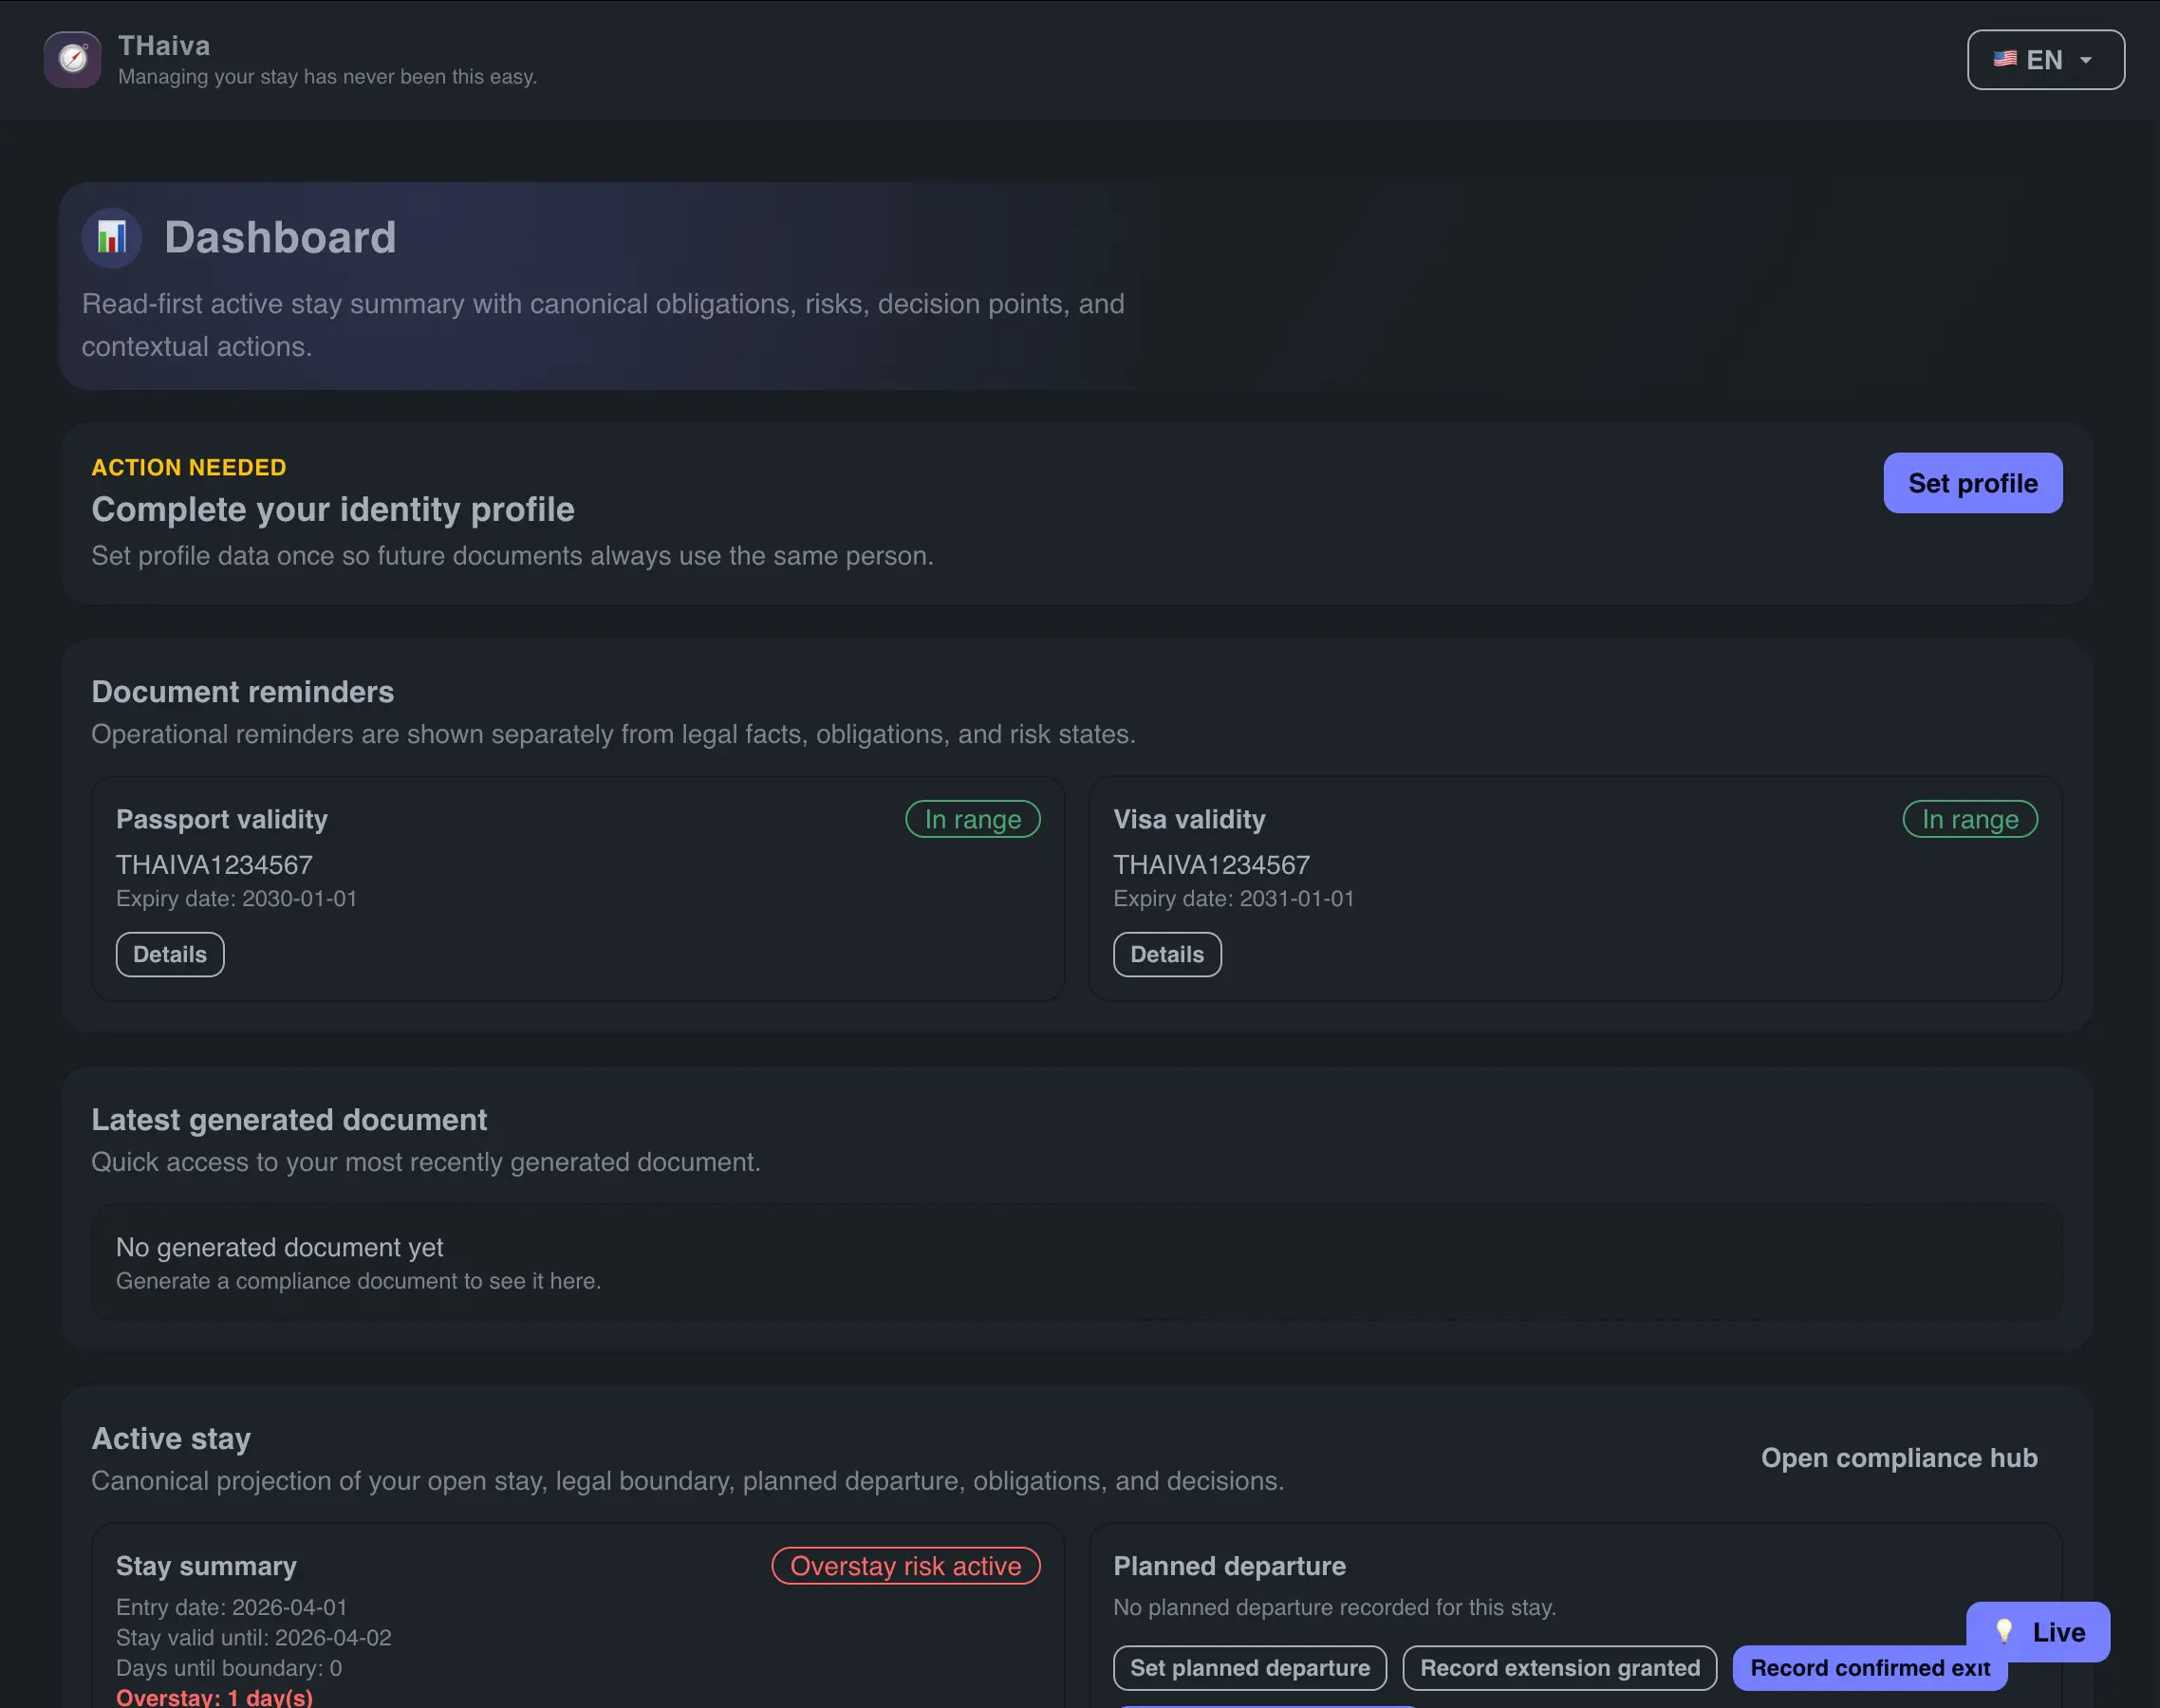Click the Dashboard bar chart icon

click(x=111, y=237)
